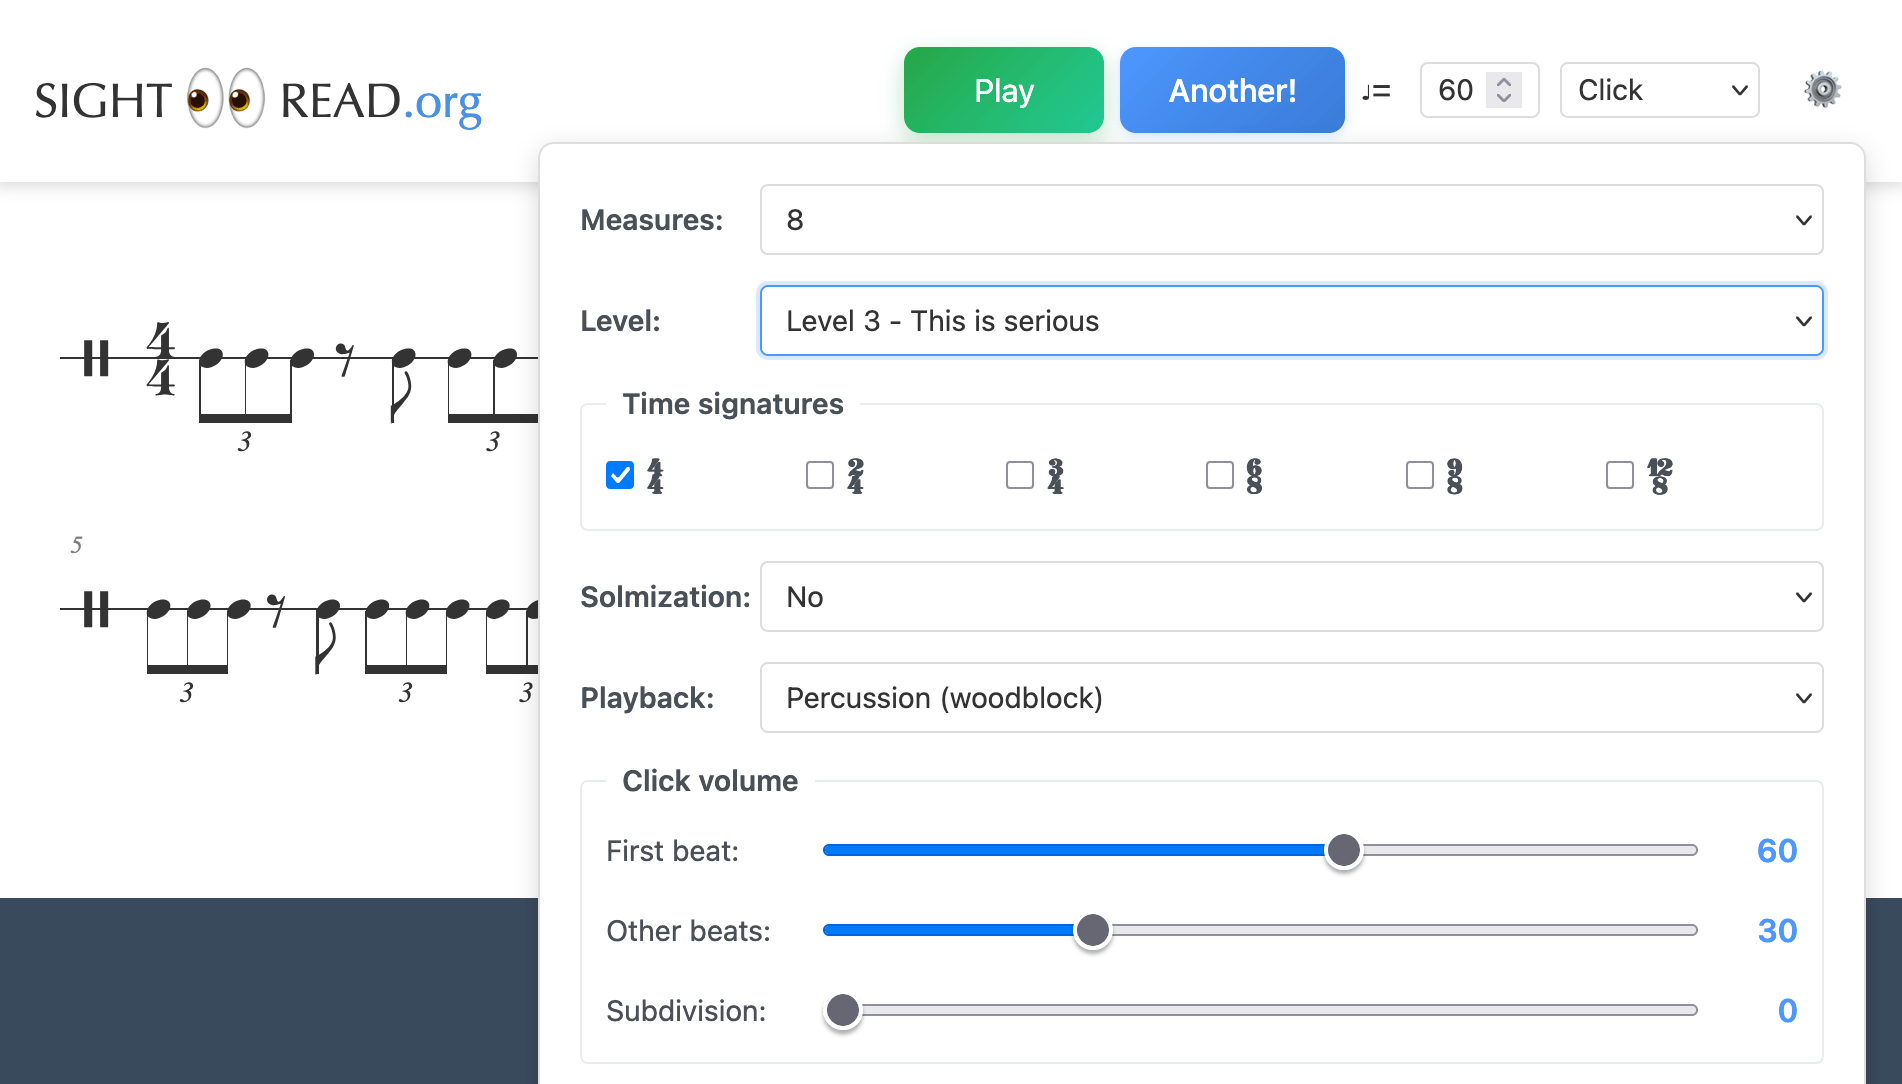Screen dimensions: 1902x1084
Task: Click the 12/8 time signature glyph
Action: pos(1659,476)
